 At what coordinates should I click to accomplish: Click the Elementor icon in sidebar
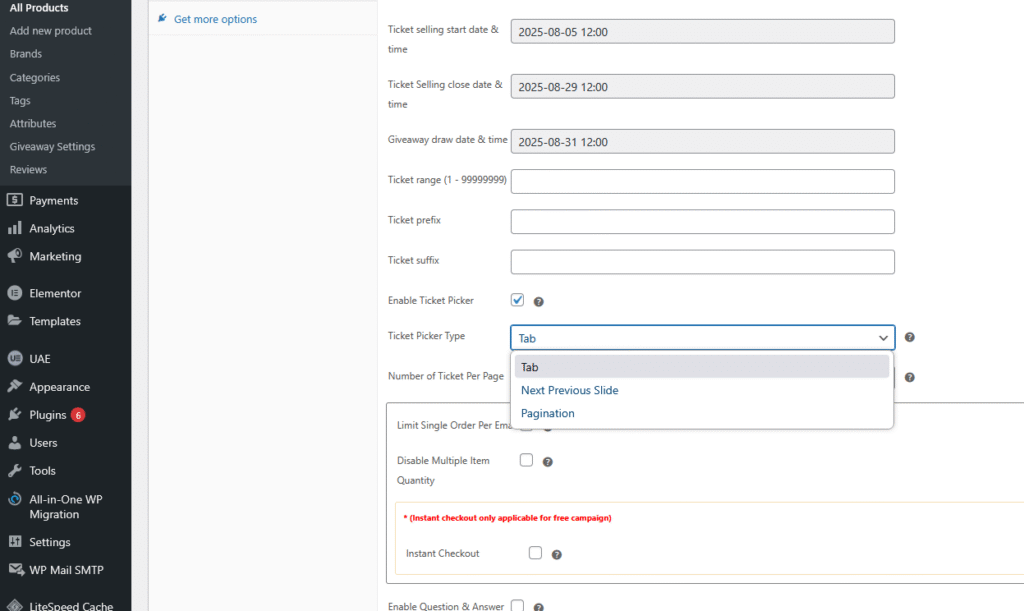(15, 293)
